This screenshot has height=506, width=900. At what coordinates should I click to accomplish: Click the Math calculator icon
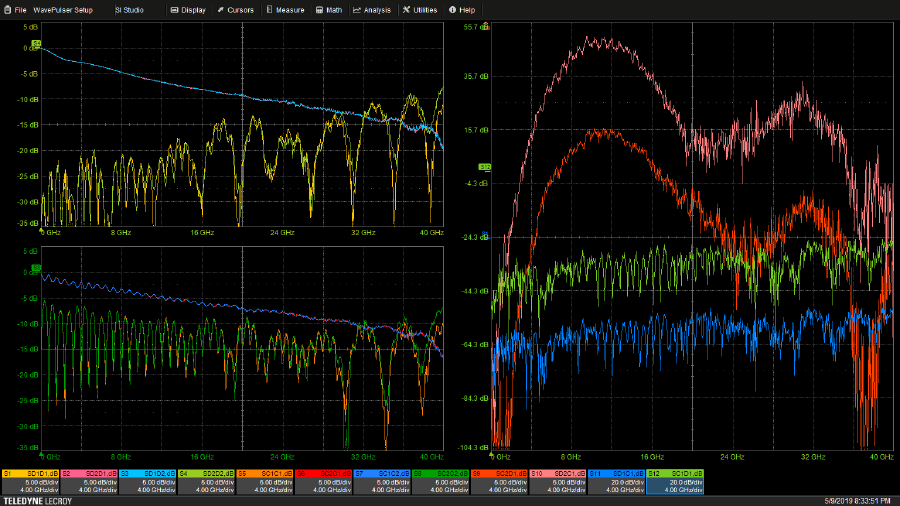coord(319,9)
